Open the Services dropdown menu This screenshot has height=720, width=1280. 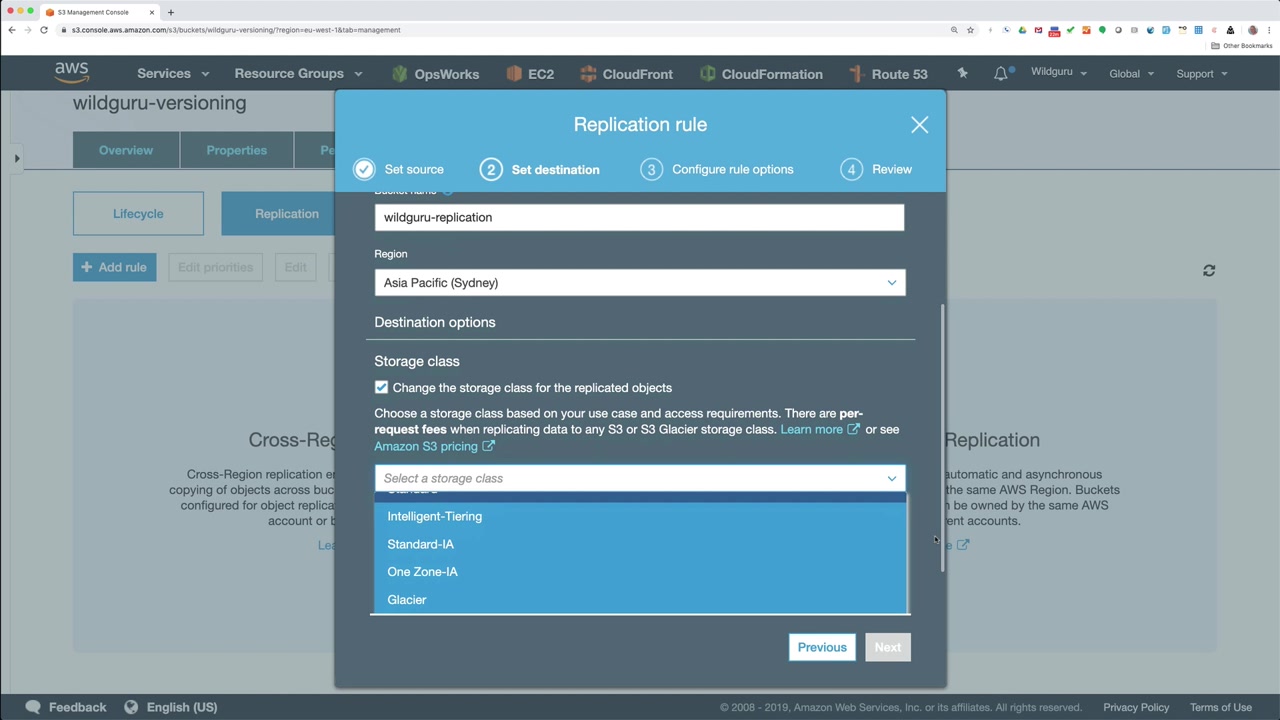[173, 74]
